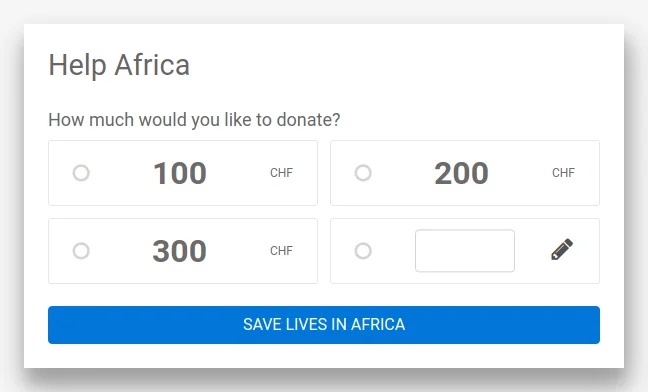648x392 pixels.
Task: Click the bold 100 amount text
Action: coord(180,173)
